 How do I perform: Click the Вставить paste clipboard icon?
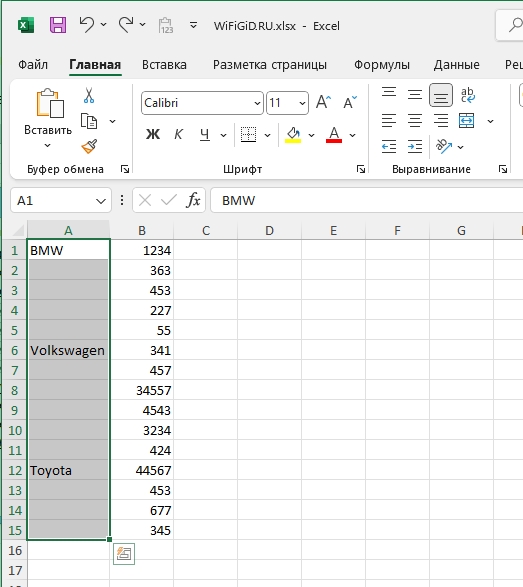(x=49, y=103)
